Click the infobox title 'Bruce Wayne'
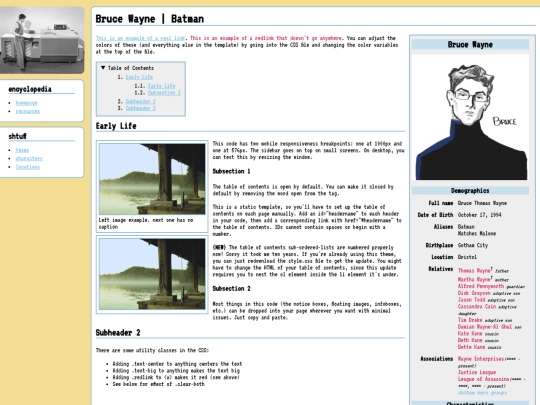540x405 pixels. click(x=470, y=44)
